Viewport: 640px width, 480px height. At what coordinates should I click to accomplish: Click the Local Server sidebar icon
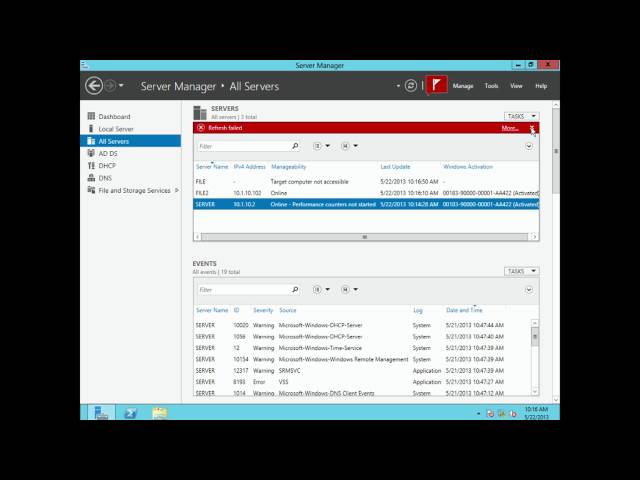91,129
